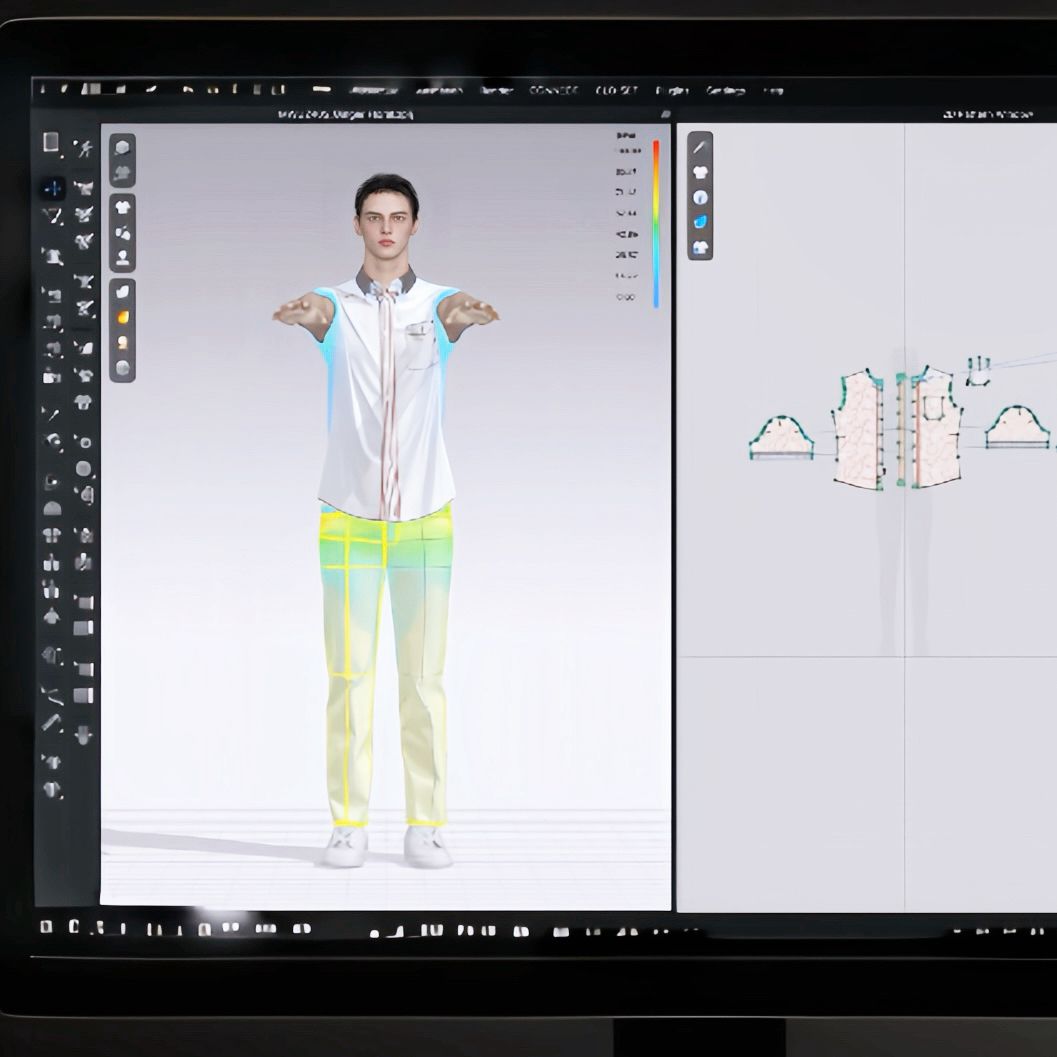Image resolution: width=1057 pixels, height=1057 pixels.
Task: Select the grey sphere icon in 3D window toolbar
Action: point(122,368)
